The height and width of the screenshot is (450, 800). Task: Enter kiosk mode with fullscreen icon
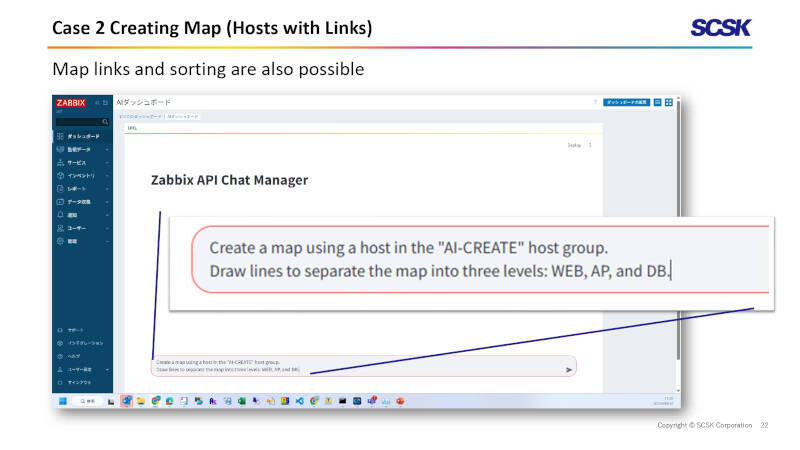pos(669,102)
